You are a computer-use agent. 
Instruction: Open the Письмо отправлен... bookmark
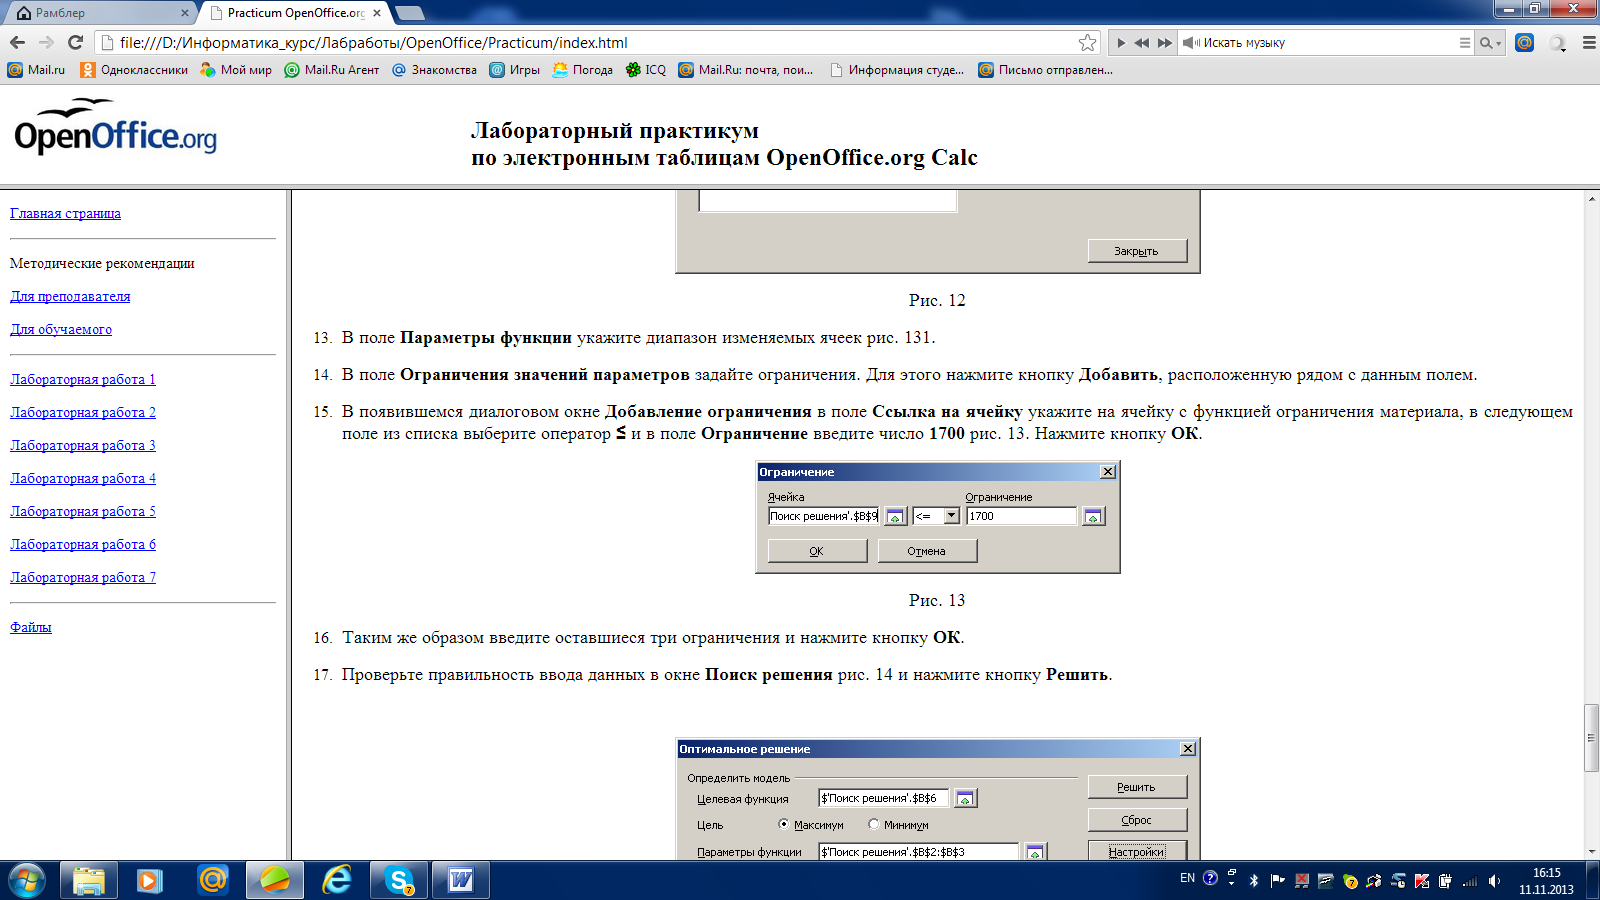click(x=1045, y=70)
